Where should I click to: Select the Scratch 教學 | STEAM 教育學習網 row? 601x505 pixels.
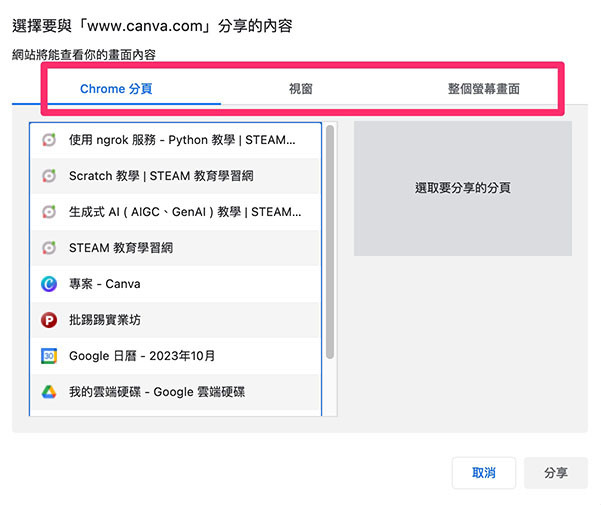coord(176,176)
